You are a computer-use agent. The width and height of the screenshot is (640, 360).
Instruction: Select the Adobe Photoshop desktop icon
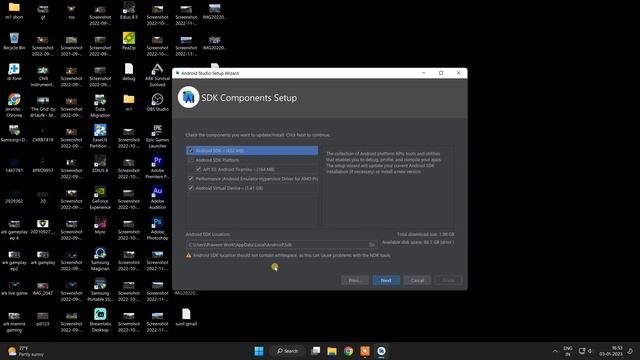click(158, 229)
